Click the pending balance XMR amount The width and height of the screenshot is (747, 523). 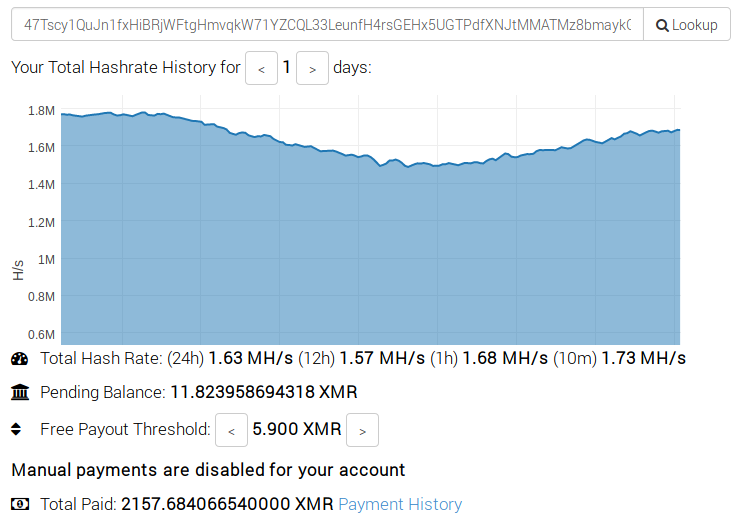pos(264,392)
